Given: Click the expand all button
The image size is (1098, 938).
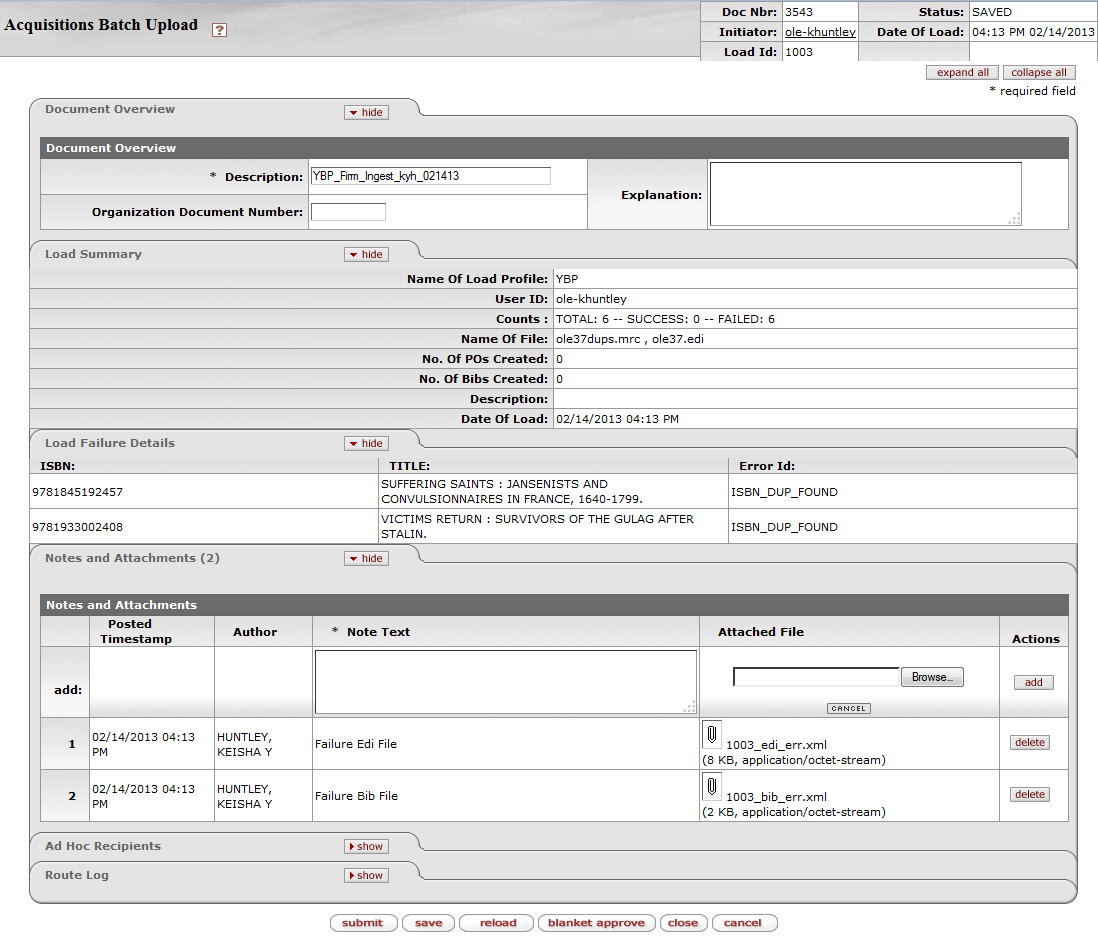Looking at the screenshot, I should [x=962, y=73].
